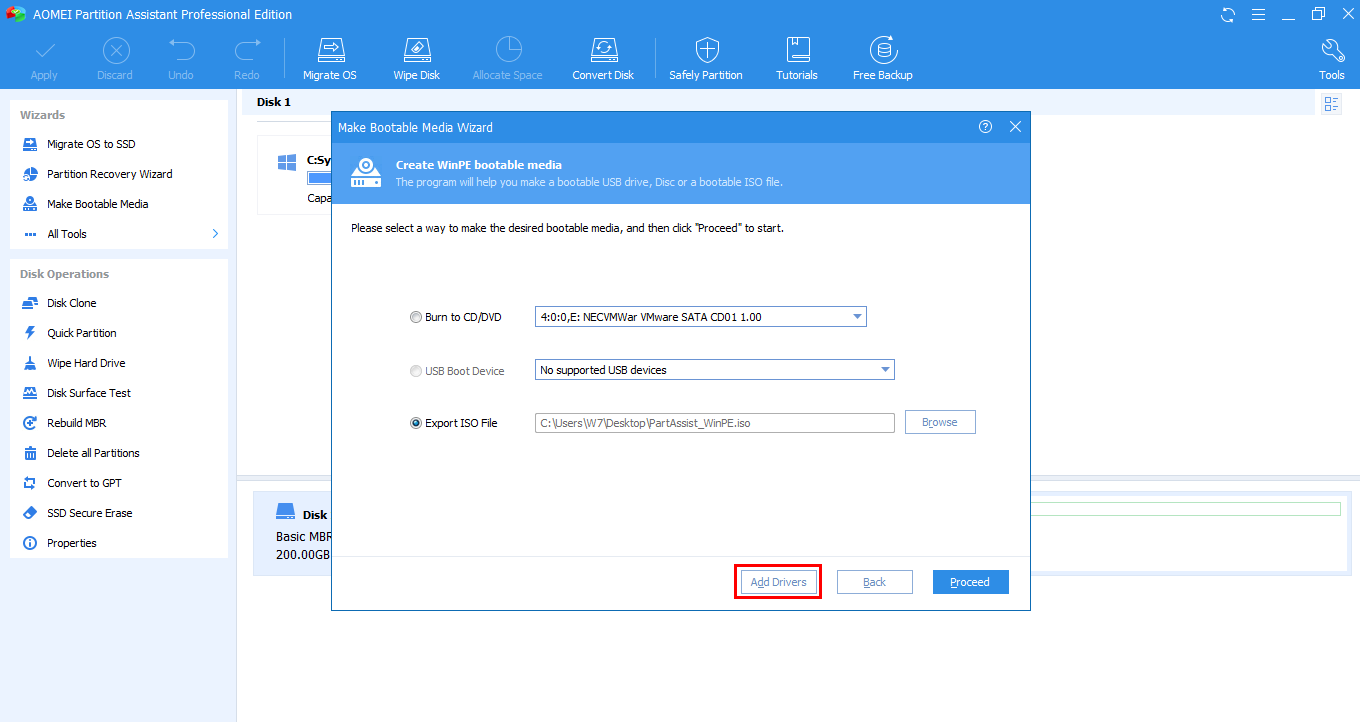Click the Redo arrow icon
This screenshot has width=1360, height=722.
coord(247,50)
